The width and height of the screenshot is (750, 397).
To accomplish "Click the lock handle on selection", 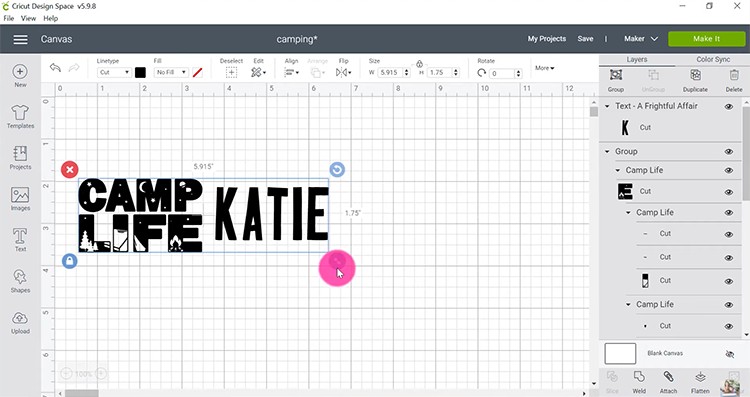I will pos(70,261).
